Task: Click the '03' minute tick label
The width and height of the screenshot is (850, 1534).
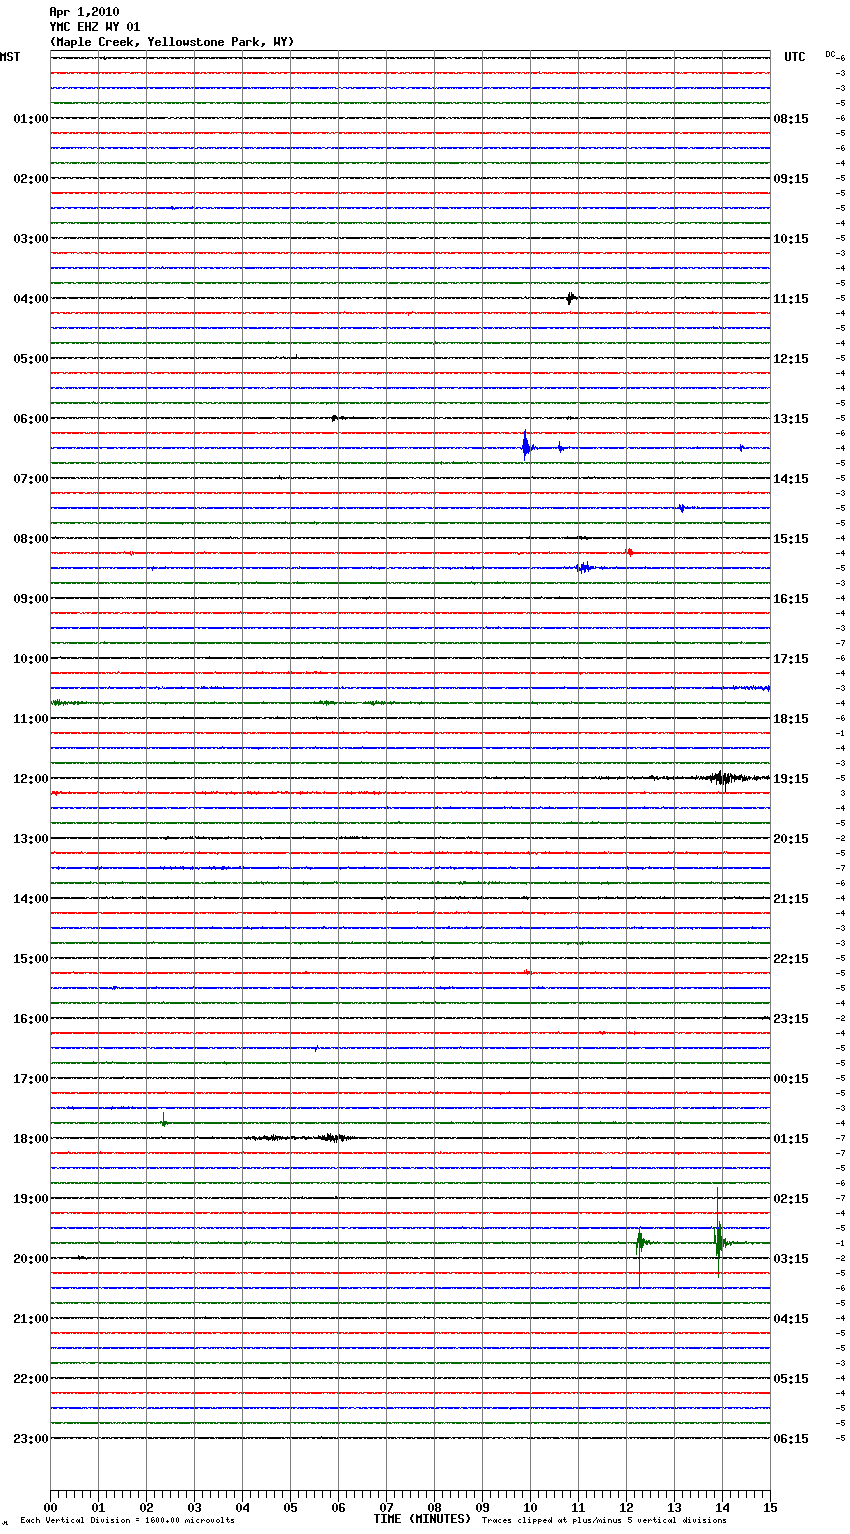Action: point(194,1508)
